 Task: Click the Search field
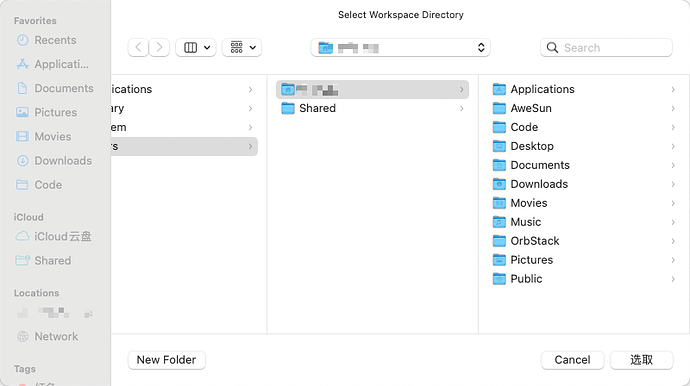point(606,48)
